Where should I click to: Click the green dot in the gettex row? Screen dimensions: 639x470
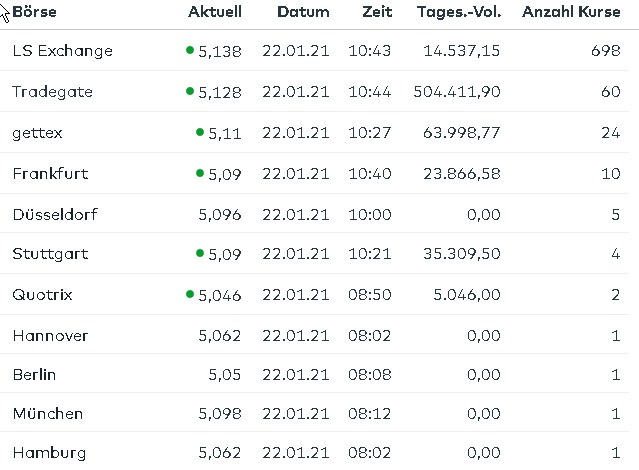pos(200,132)
